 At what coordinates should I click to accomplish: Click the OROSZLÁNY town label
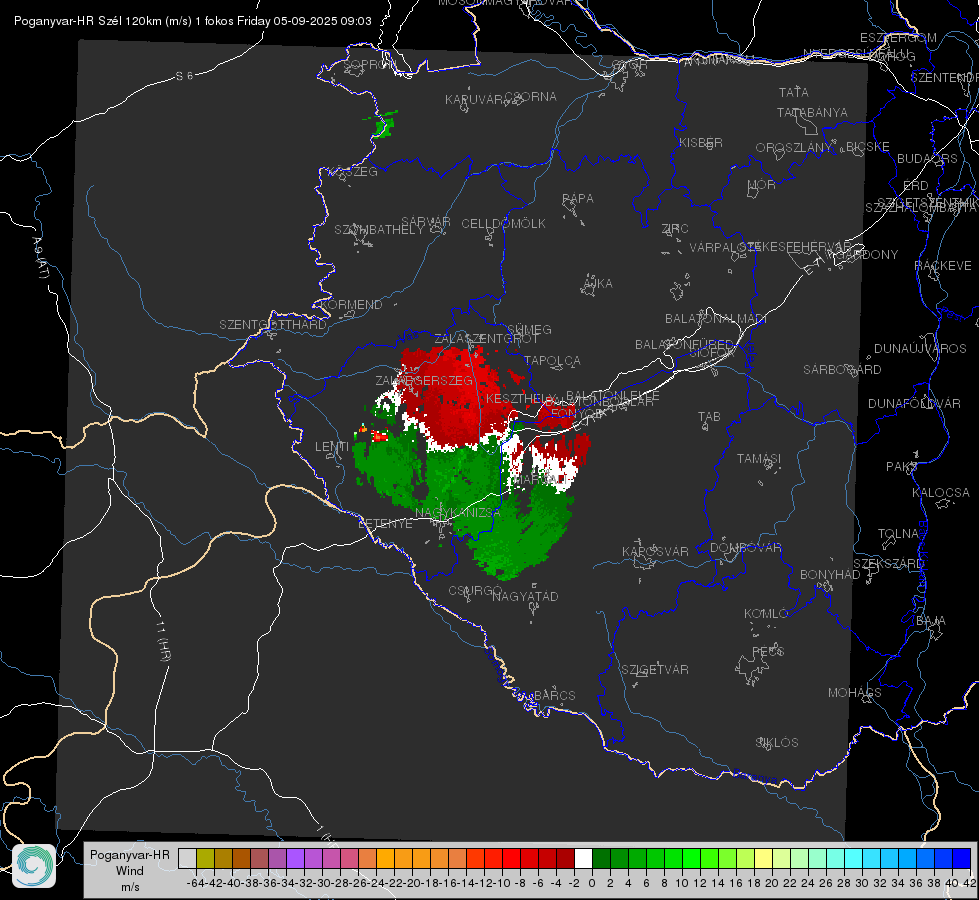point(794,148)
